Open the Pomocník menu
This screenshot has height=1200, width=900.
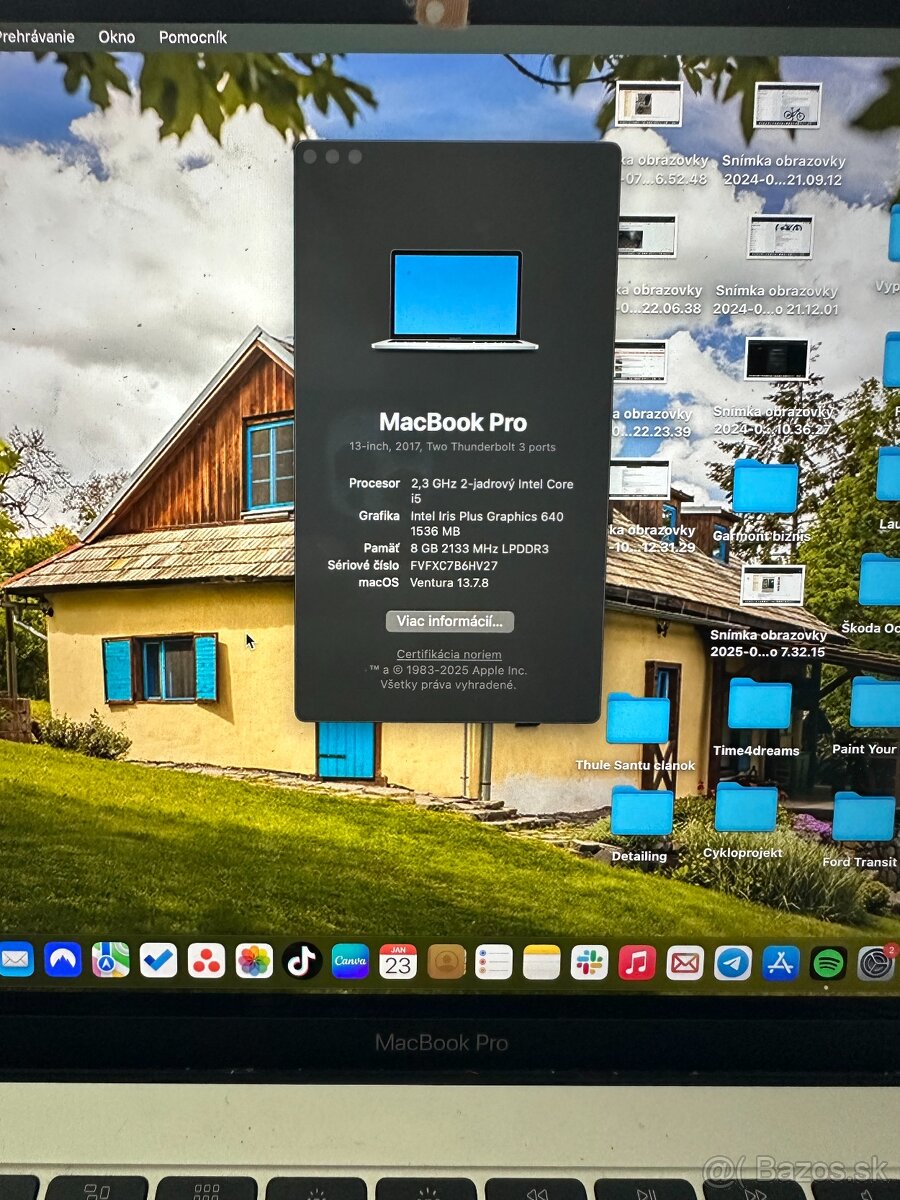pos(193,37)
